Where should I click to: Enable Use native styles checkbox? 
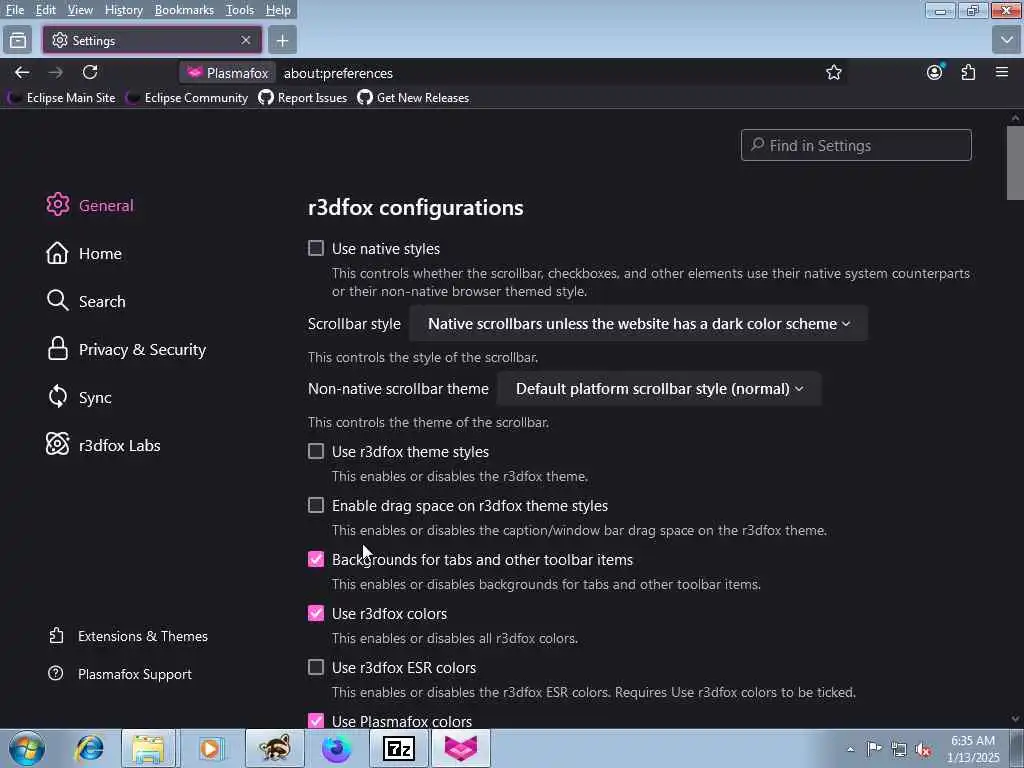coord(316,248)
